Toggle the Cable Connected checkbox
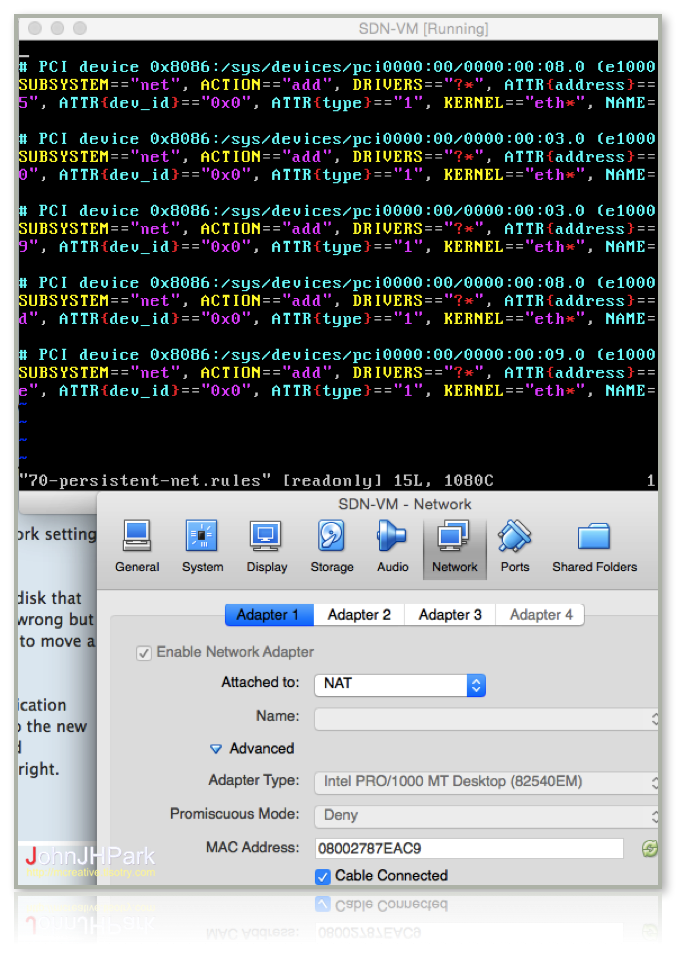The image size is (676, 959). tap(323, 876)
